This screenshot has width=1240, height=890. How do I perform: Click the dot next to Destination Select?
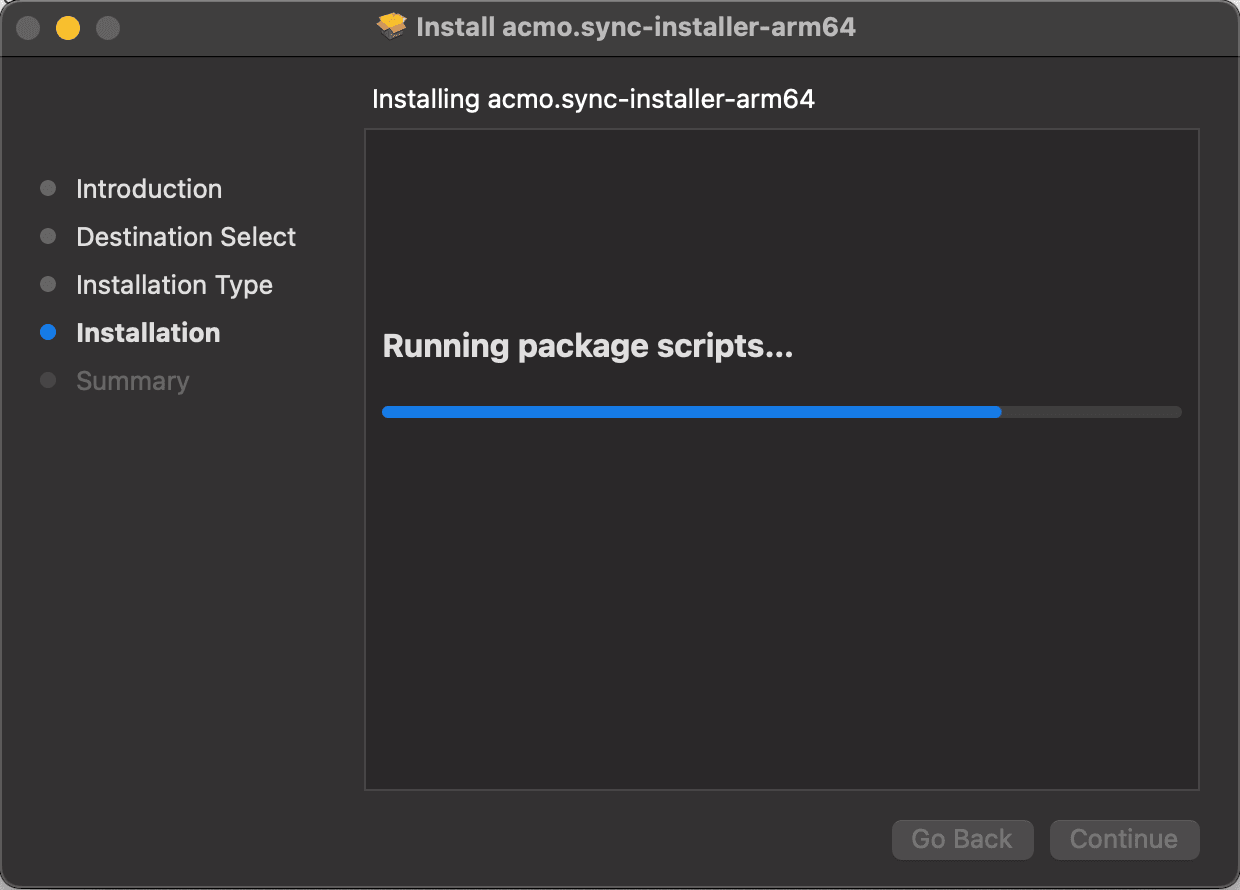click(48, 236)
